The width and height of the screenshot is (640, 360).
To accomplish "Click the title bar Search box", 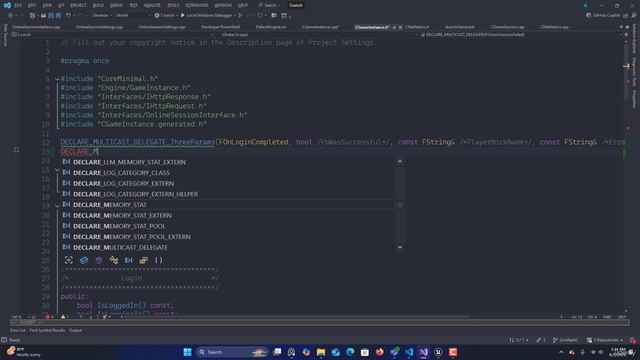I will click(x=269, y=5).
